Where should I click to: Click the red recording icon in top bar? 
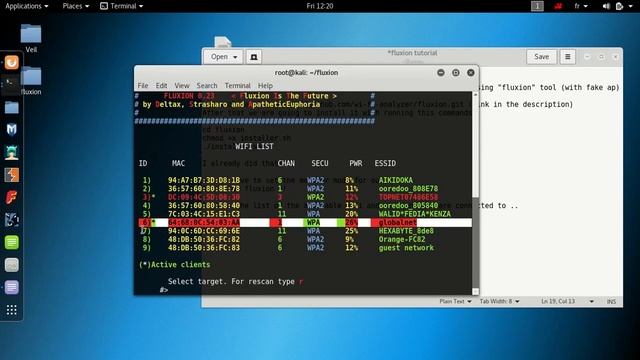558,6
